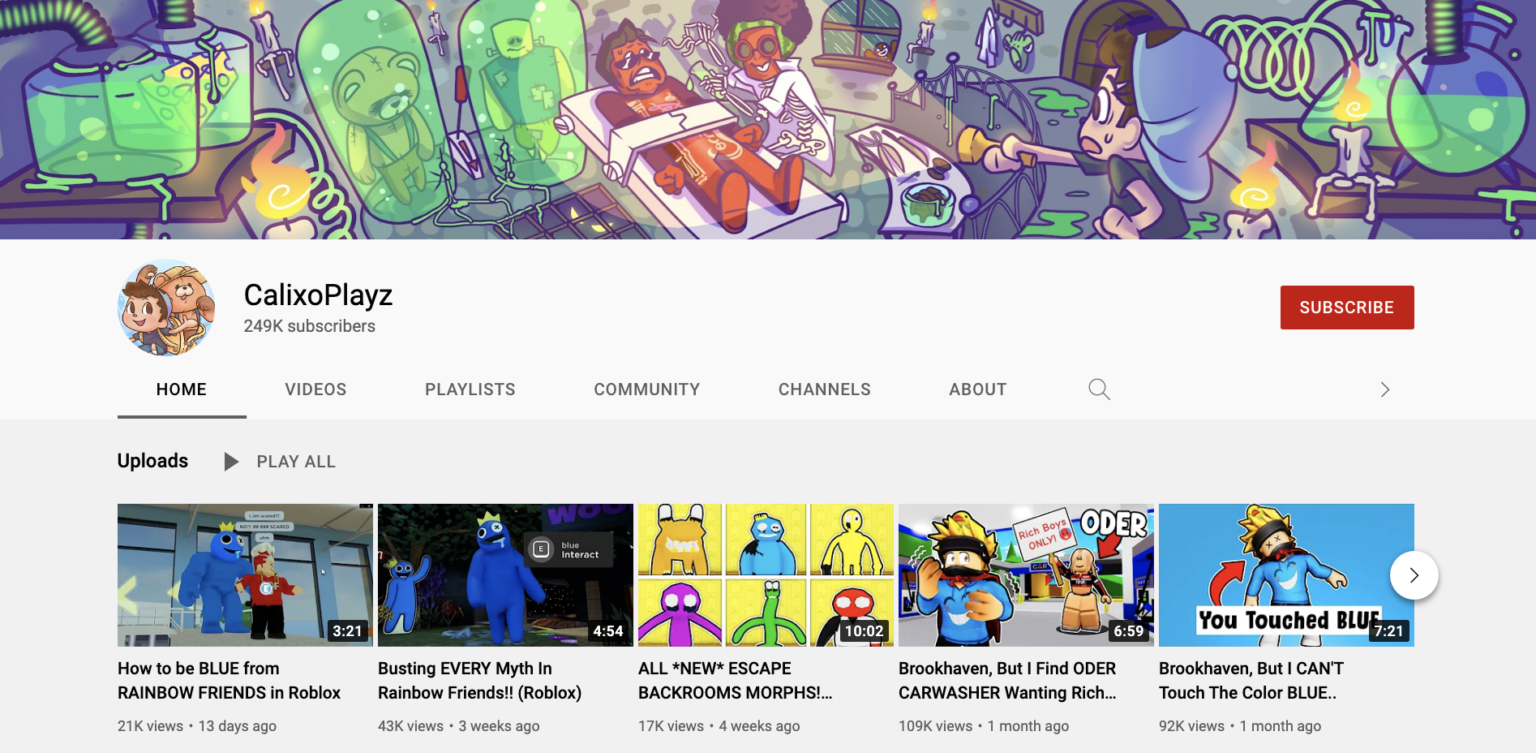This screenshot has height=753, width=1536.
Task: Open the ESCAPE BACKROOMS MORPHS thumbnail
Action: [765, 574]
